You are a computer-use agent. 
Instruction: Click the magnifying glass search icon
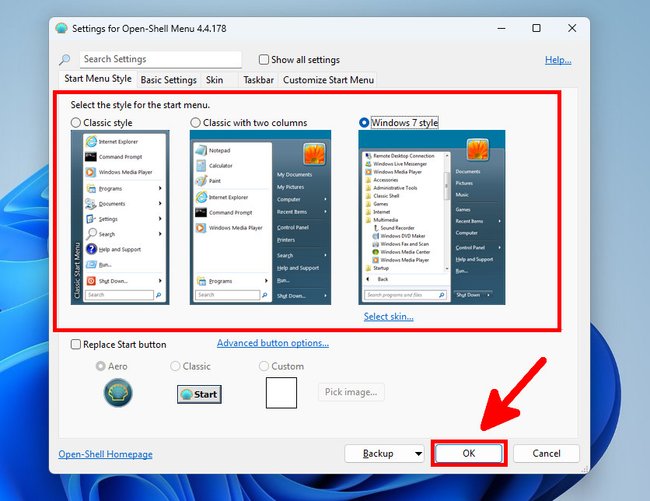(x=65, y=60)
